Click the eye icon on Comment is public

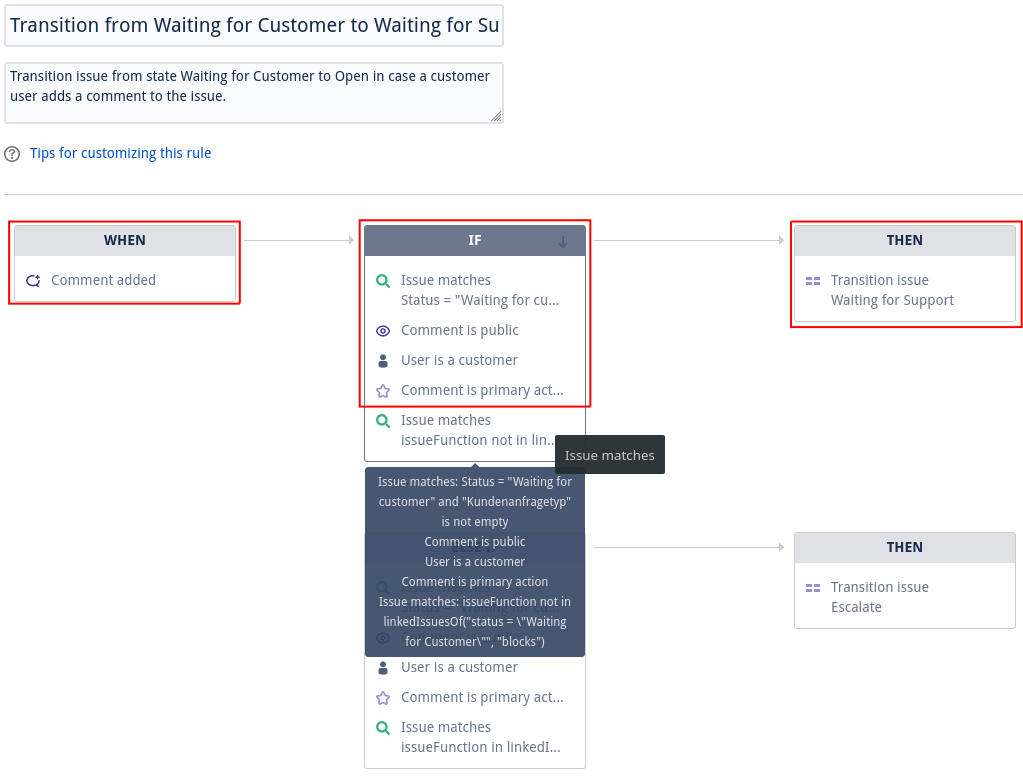pyautogui.click(x=382, y=330)
